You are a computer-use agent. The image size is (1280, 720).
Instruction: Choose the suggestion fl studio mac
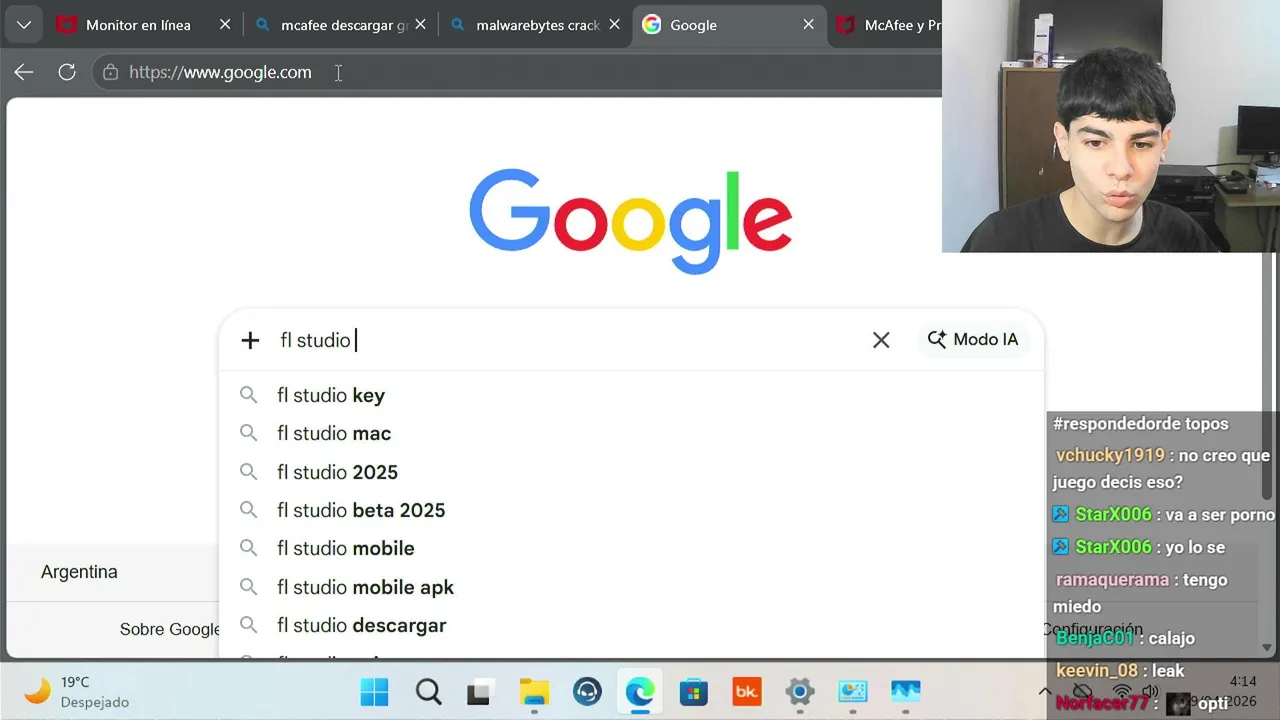pos(630,433)
